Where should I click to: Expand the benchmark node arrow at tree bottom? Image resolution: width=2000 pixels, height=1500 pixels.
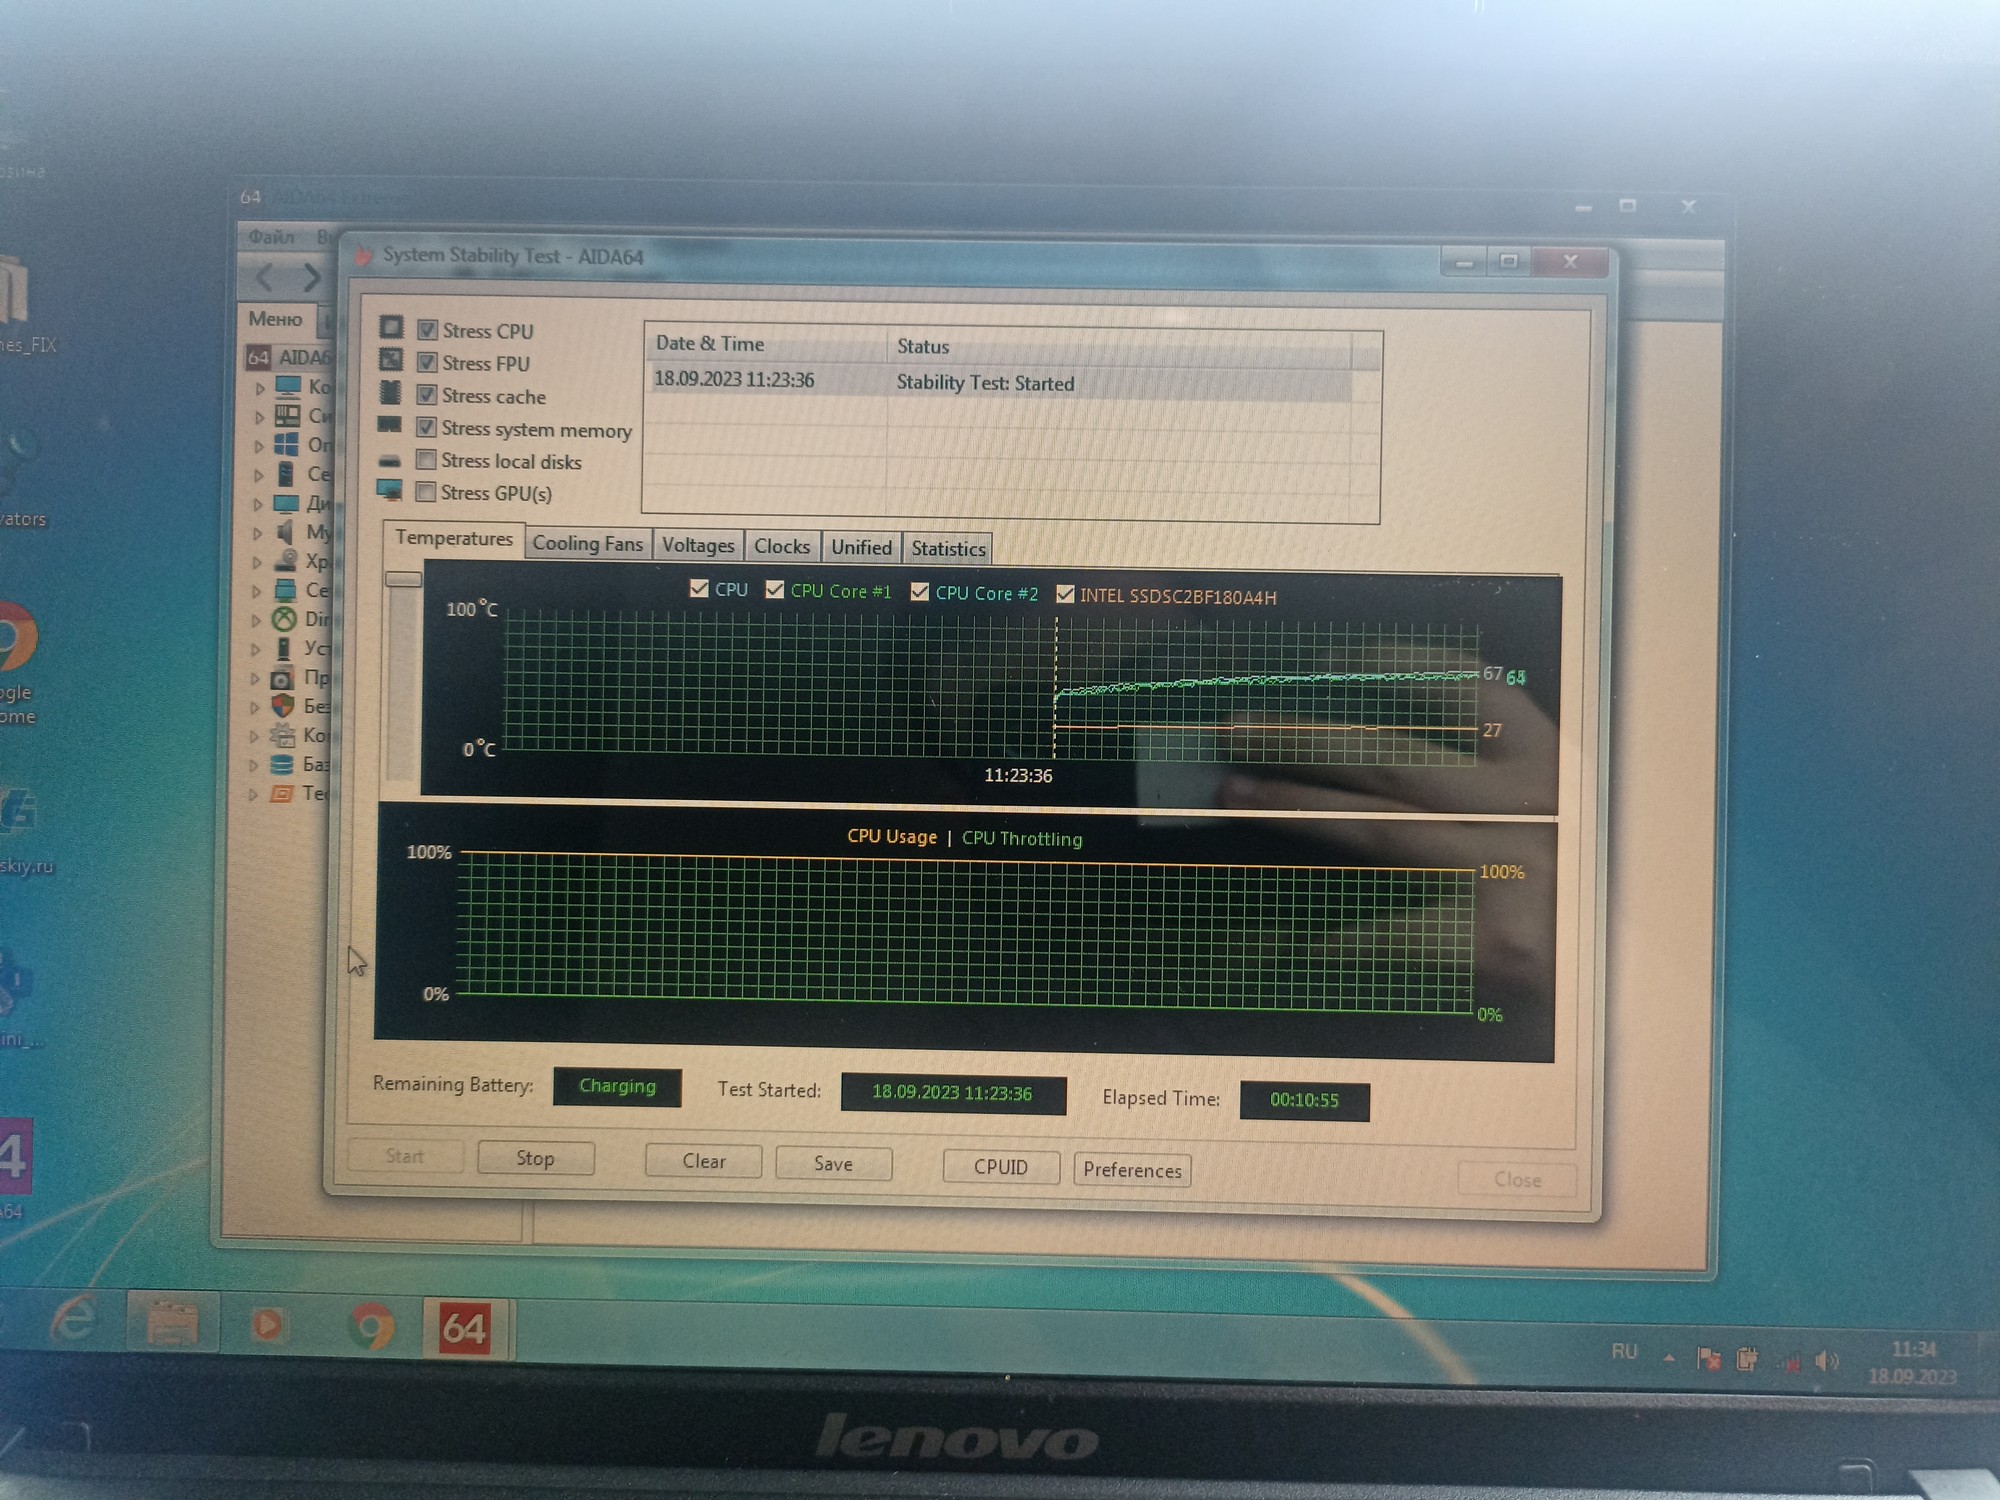[254, 795]
